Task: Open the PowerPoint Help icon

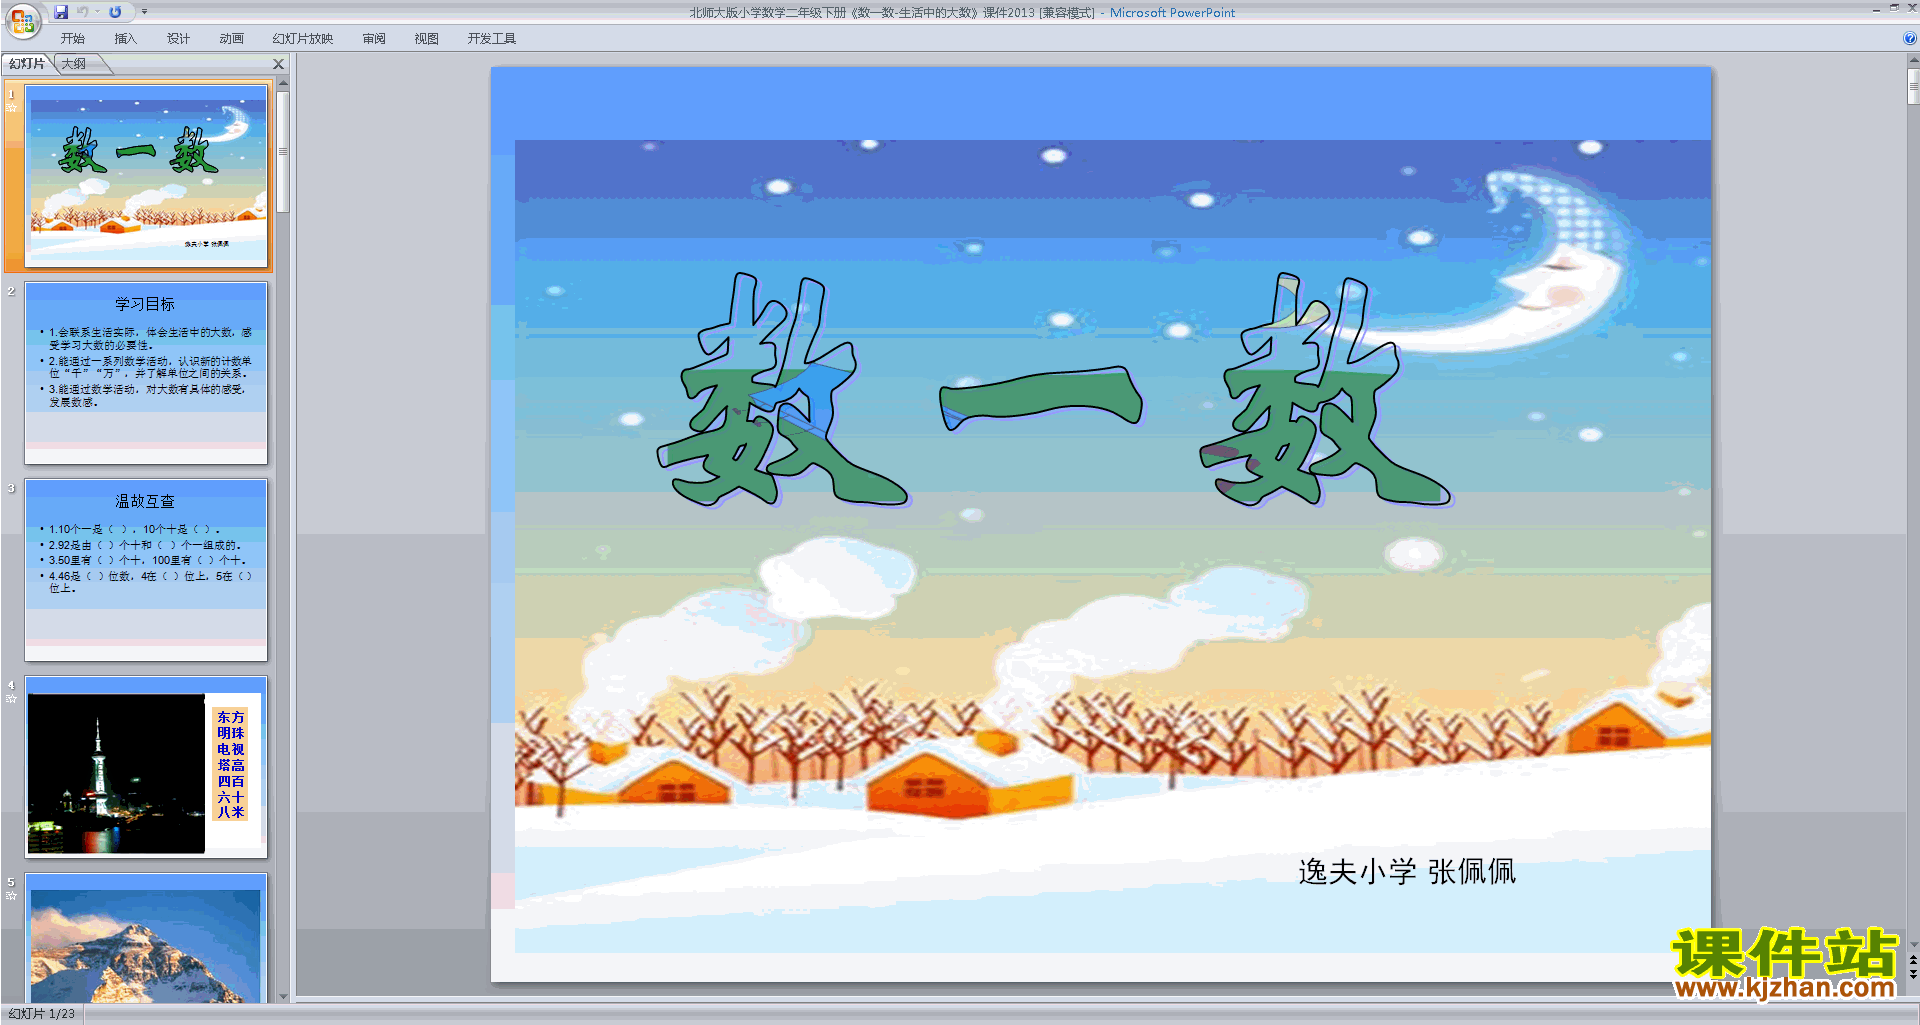Action: [1909, 38]
